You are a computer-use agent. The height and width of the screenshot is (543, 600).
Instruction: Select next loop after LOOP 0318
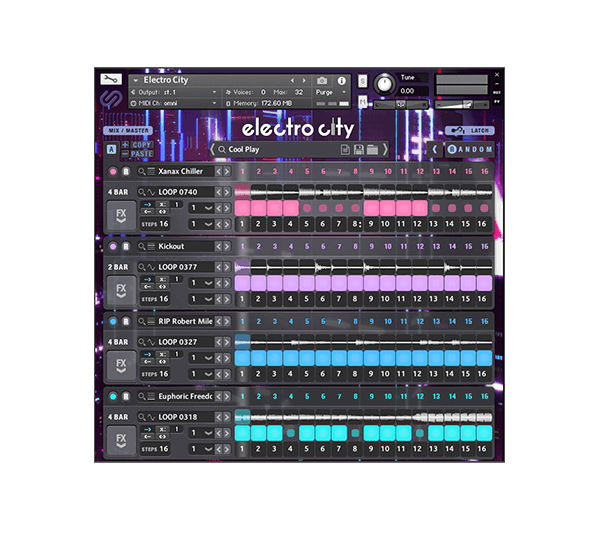(x=227, y=417)
